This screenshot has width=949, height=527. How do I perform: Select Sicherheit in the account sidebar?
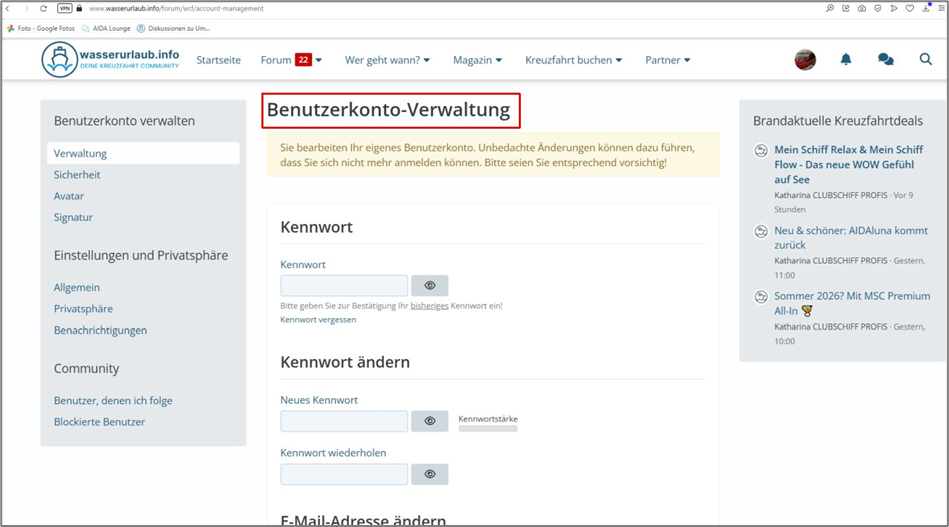tap(77, 175)
